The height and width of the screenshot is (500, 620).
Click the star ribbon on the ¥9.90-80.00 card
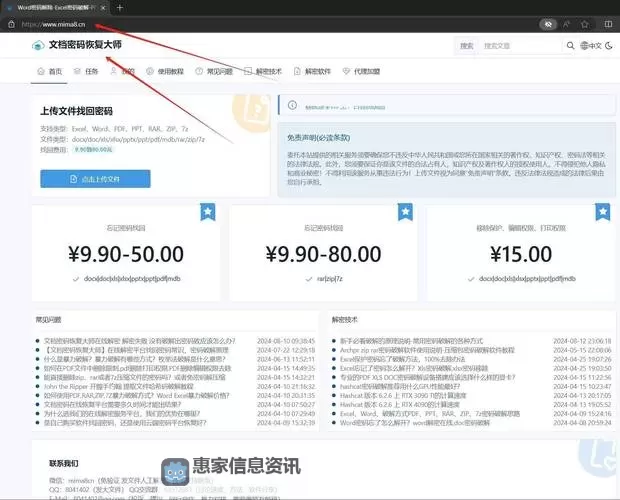coord(405,212)
